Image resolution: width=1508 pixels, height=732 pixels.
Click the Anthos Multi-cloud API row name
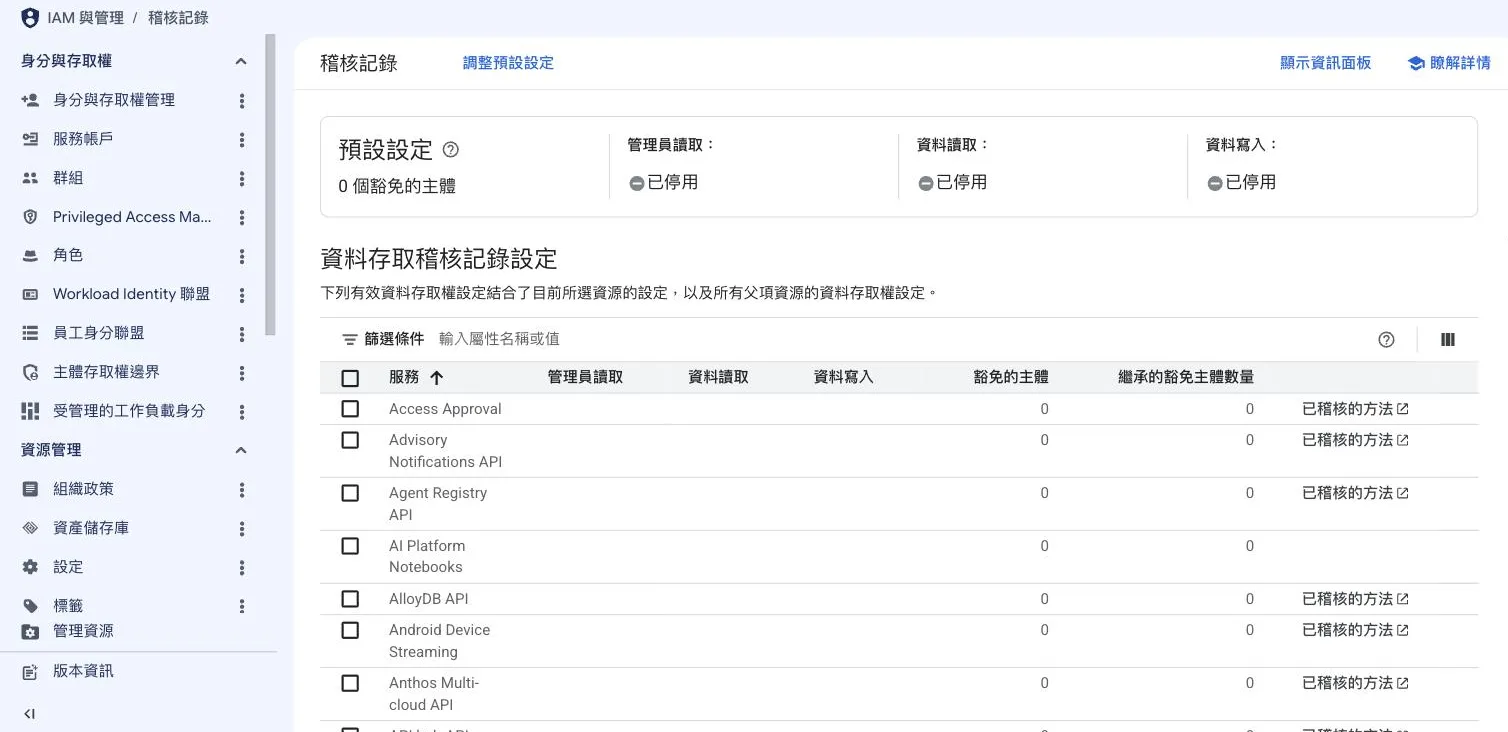[x=434, y=694]
